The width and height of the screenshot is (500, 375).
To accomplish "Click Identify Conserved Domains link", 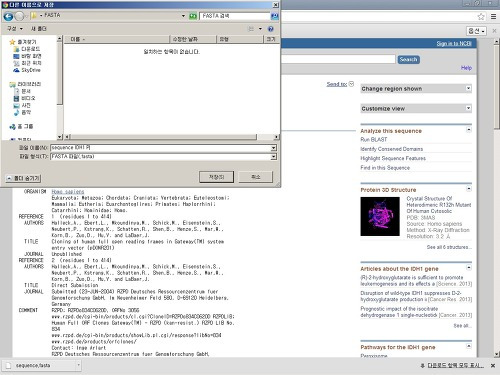I will point(392,149).
